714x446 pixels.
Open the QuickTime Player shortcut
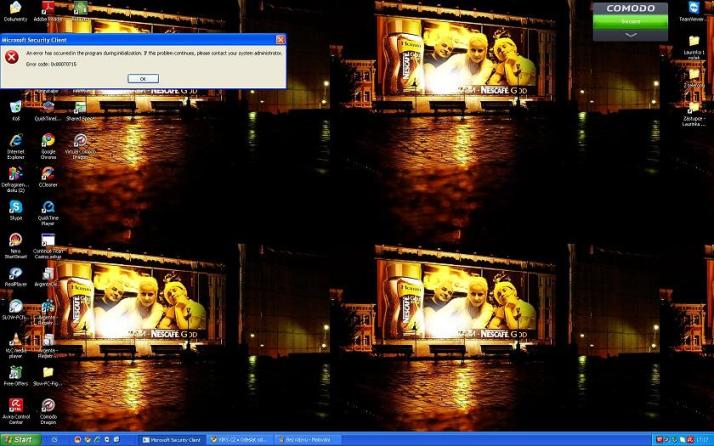(x=48, y=213)
